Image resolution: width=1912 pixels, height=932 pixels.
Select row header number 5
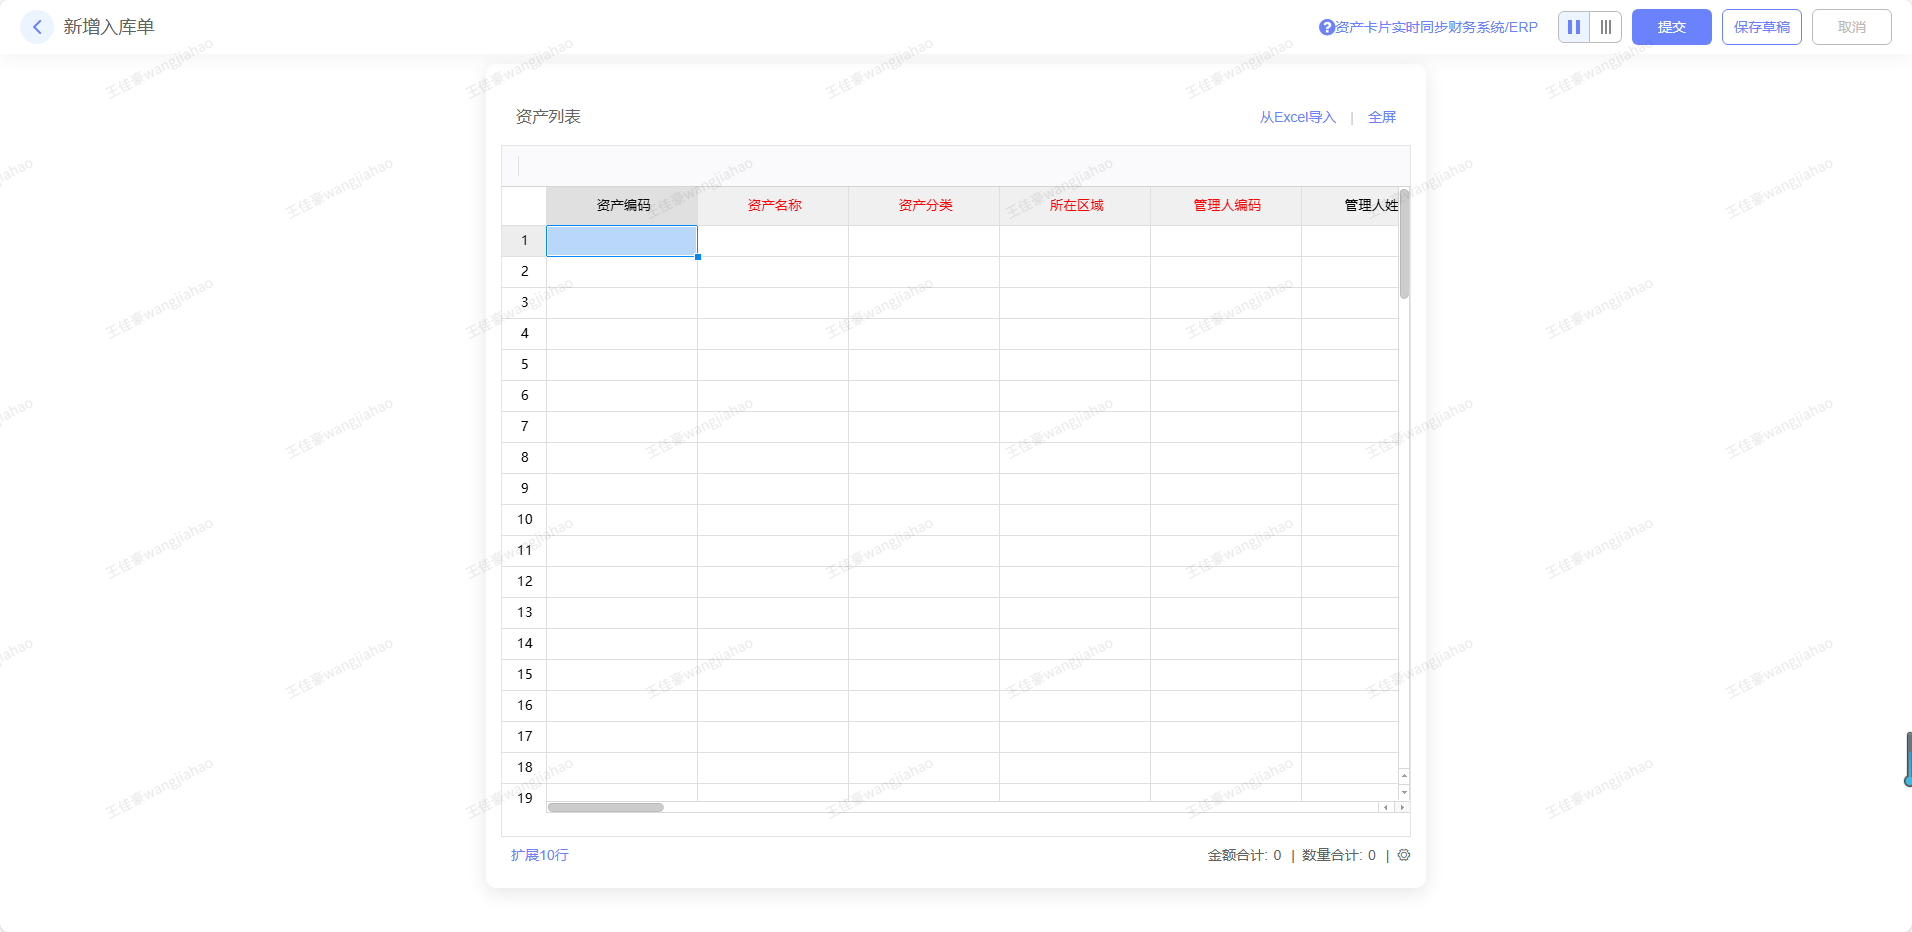point(524,365)
